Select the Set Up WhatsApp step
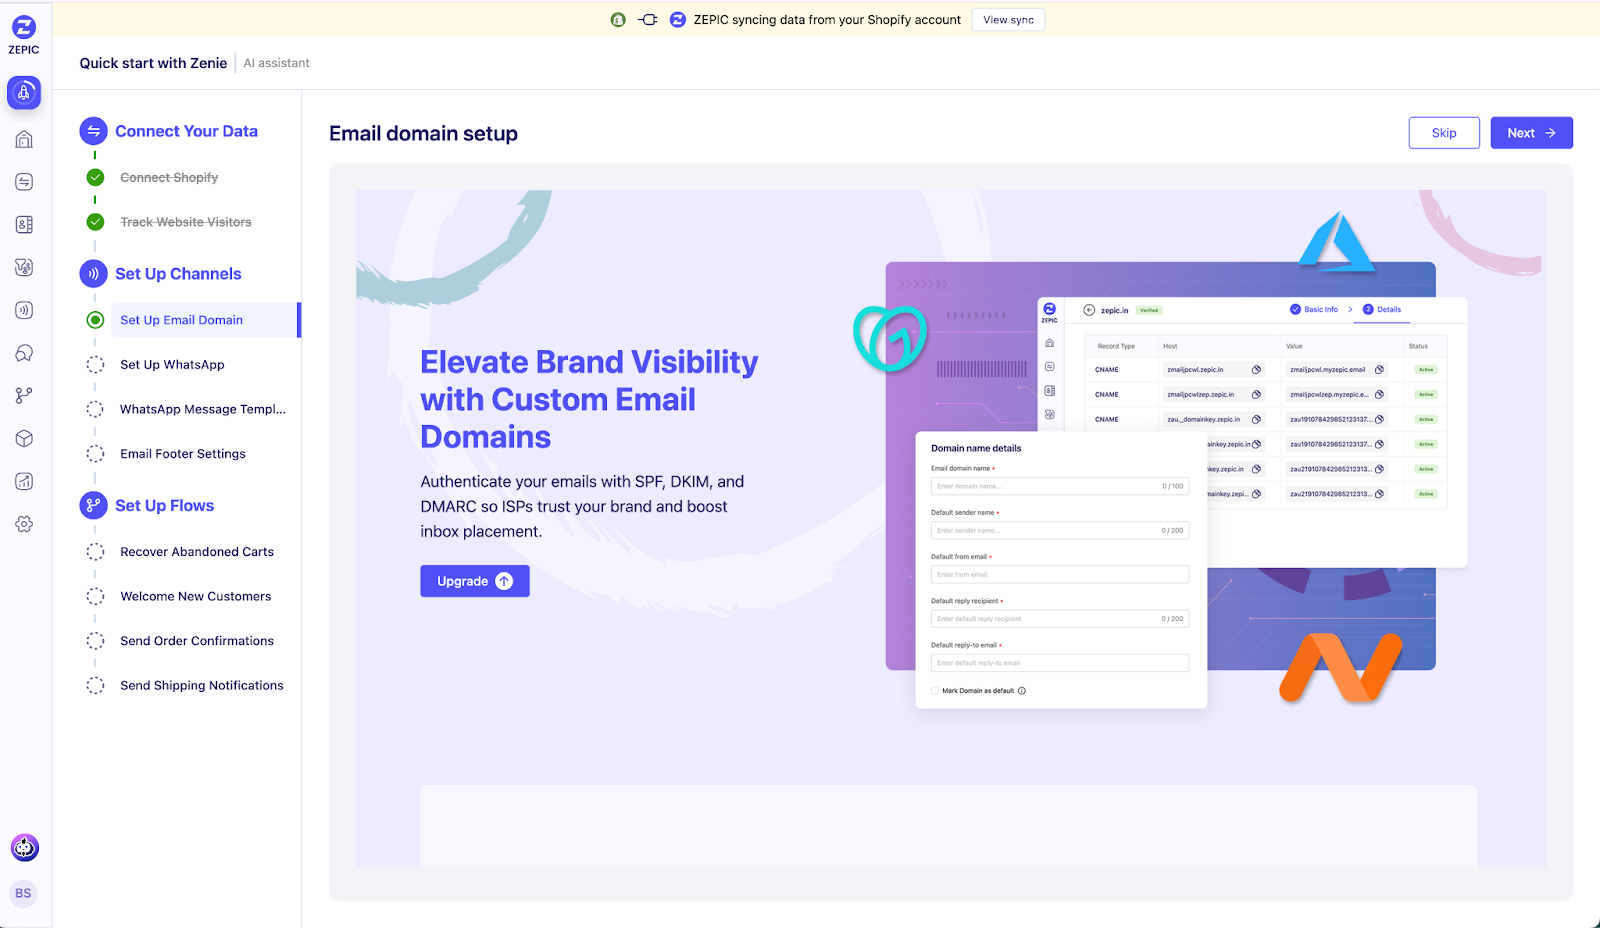1600x928 pixels. point(172,365)
